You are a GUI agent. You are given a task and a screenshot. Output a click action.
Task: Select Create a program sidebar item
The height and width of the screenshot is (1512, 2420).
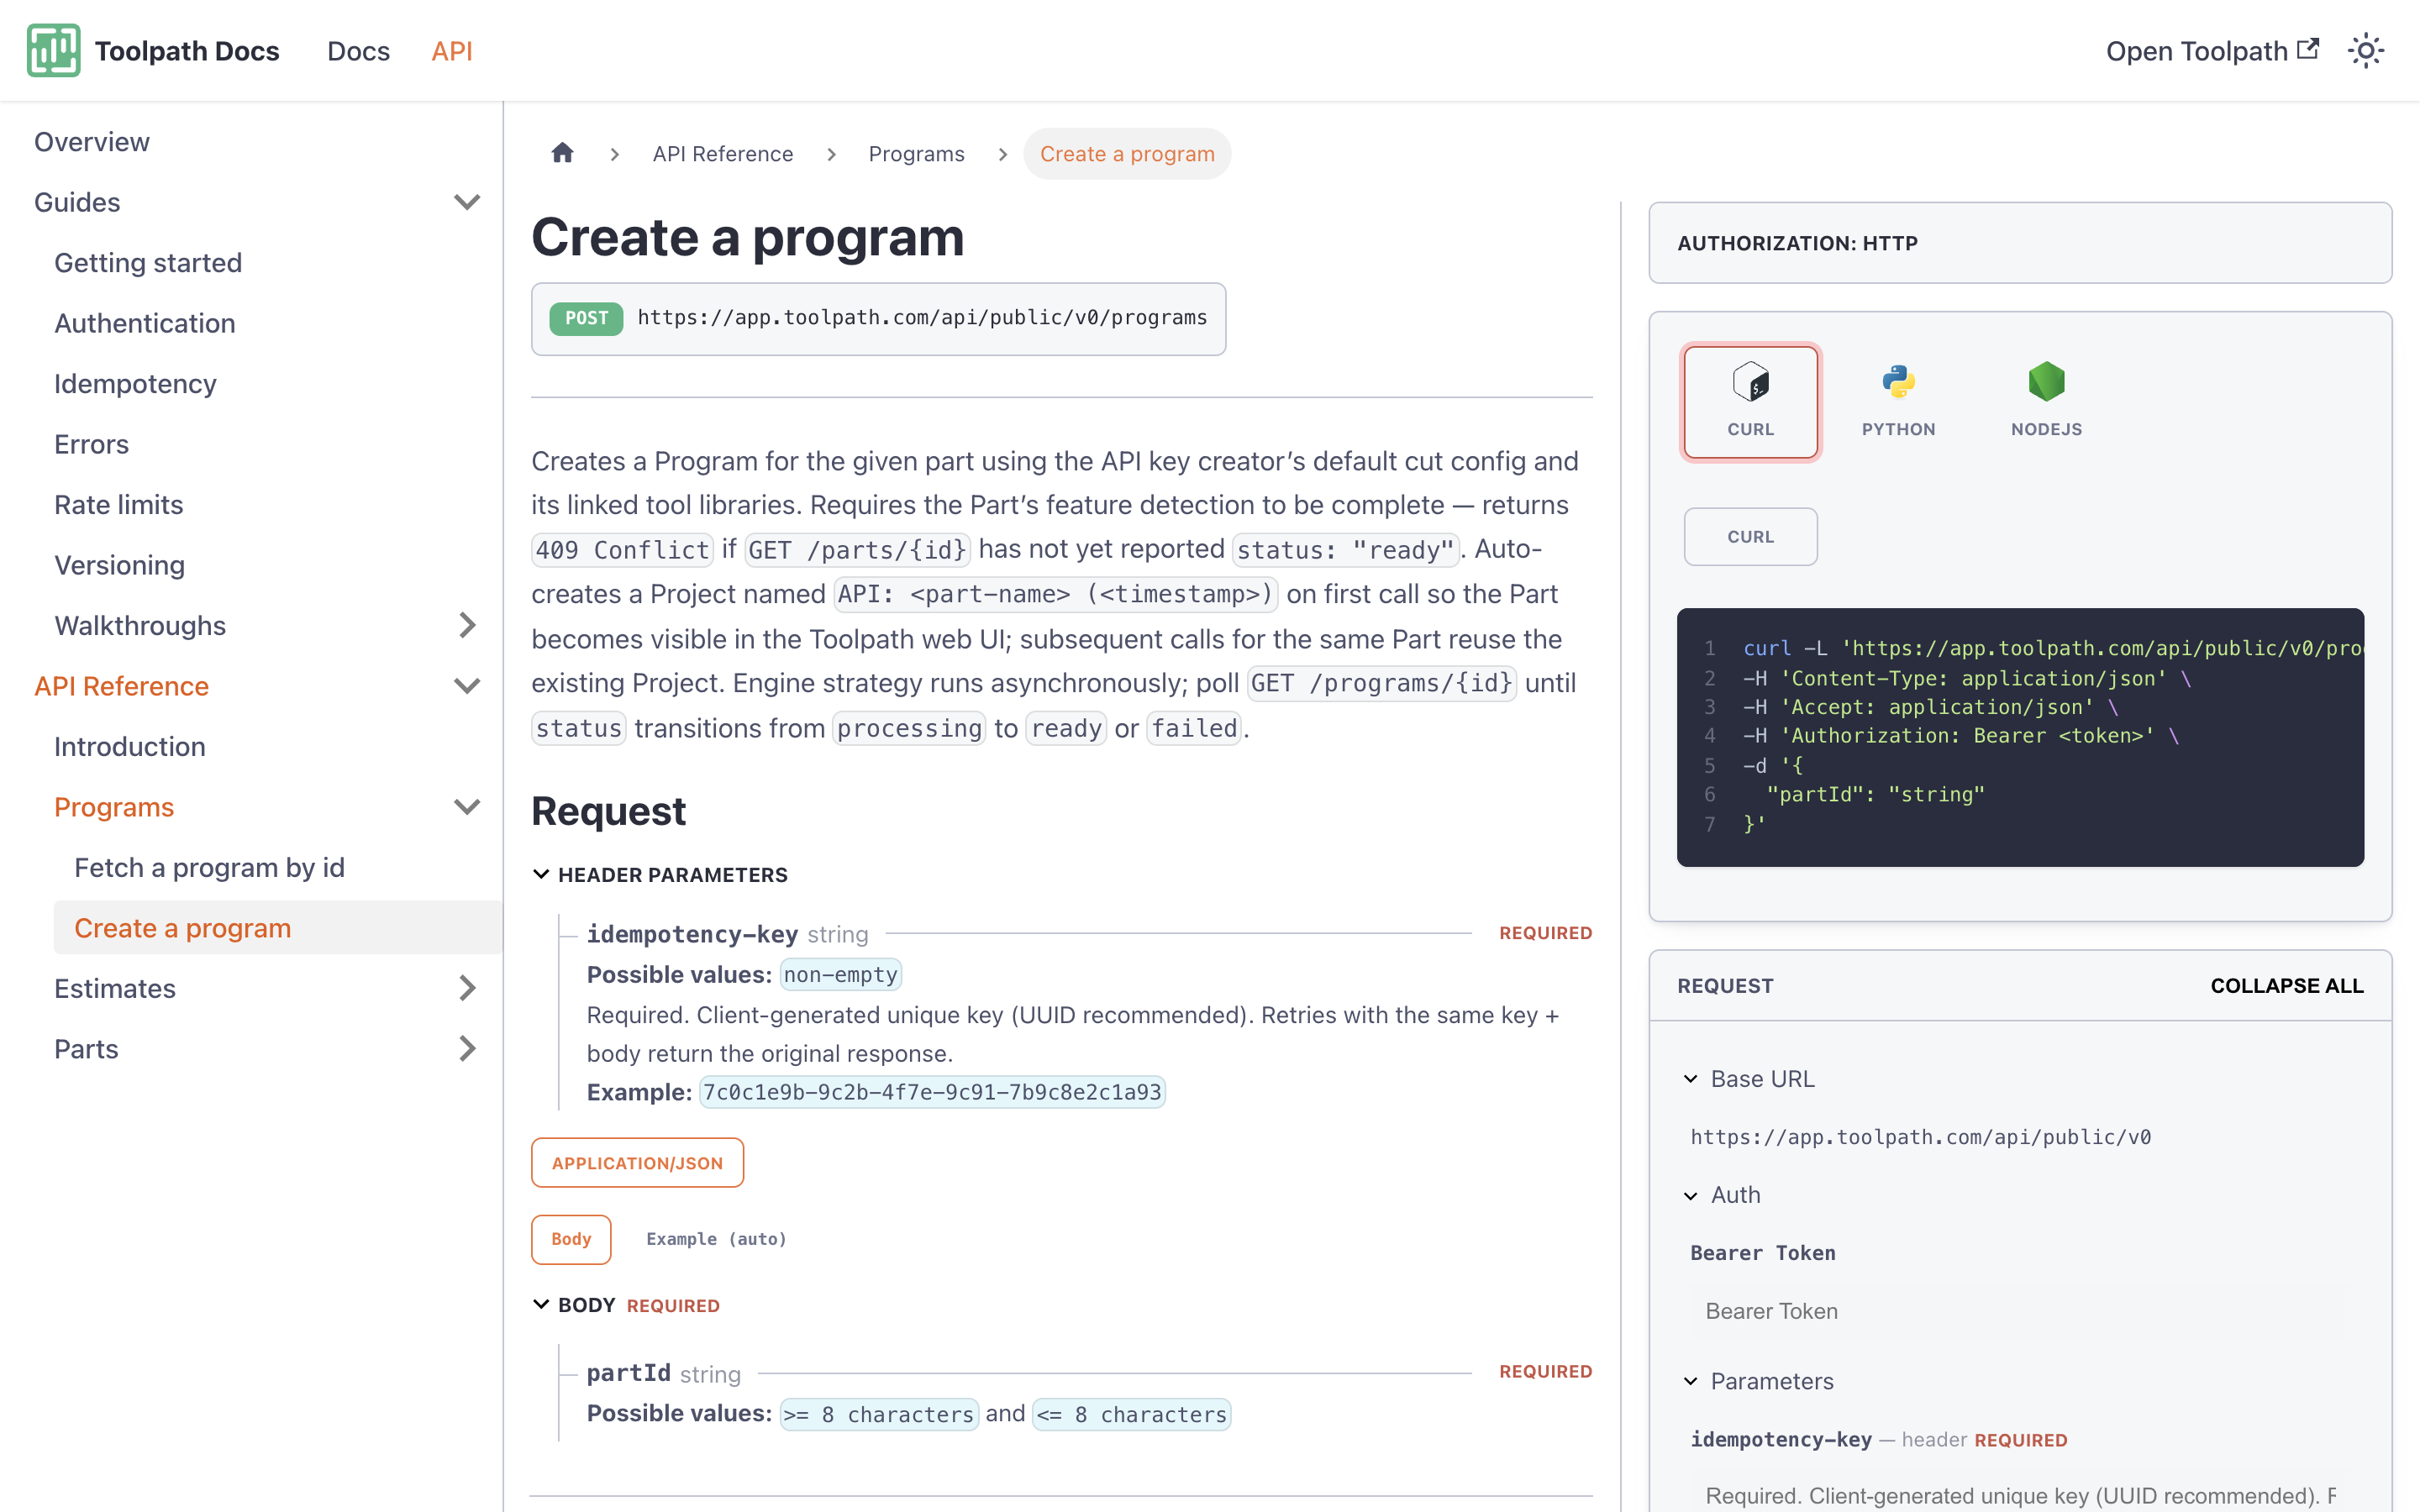[278, 928]
